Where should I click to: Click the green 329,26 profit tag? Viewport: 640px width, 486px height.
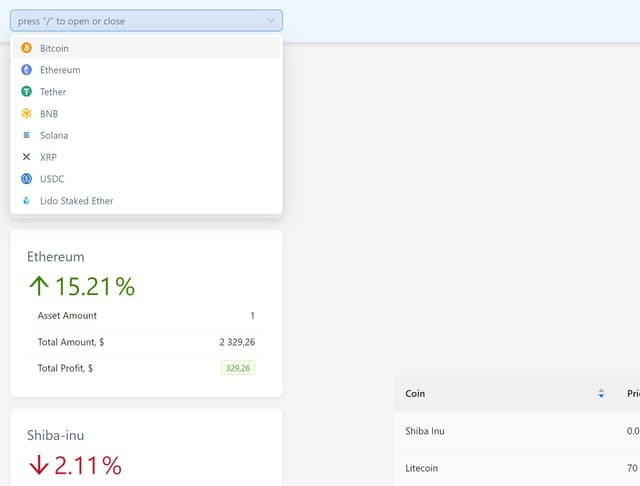click(239, 368)
